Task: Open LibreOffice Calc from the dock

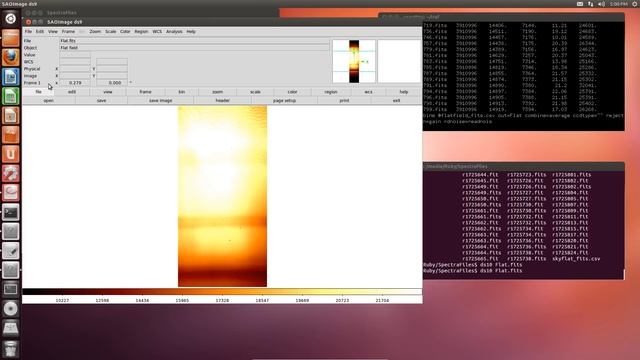Action: tap(11, 96)
